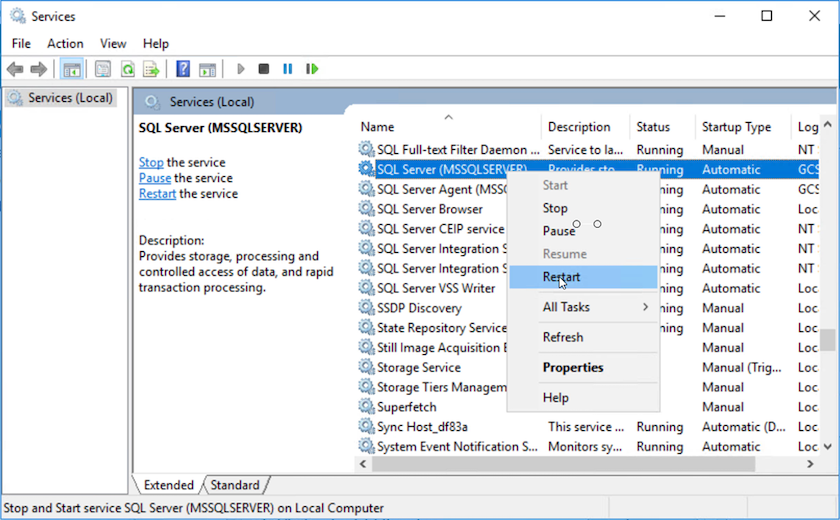Click the Restart Service toolbar icon
The image size is (840, 520).
pos(312,69)
